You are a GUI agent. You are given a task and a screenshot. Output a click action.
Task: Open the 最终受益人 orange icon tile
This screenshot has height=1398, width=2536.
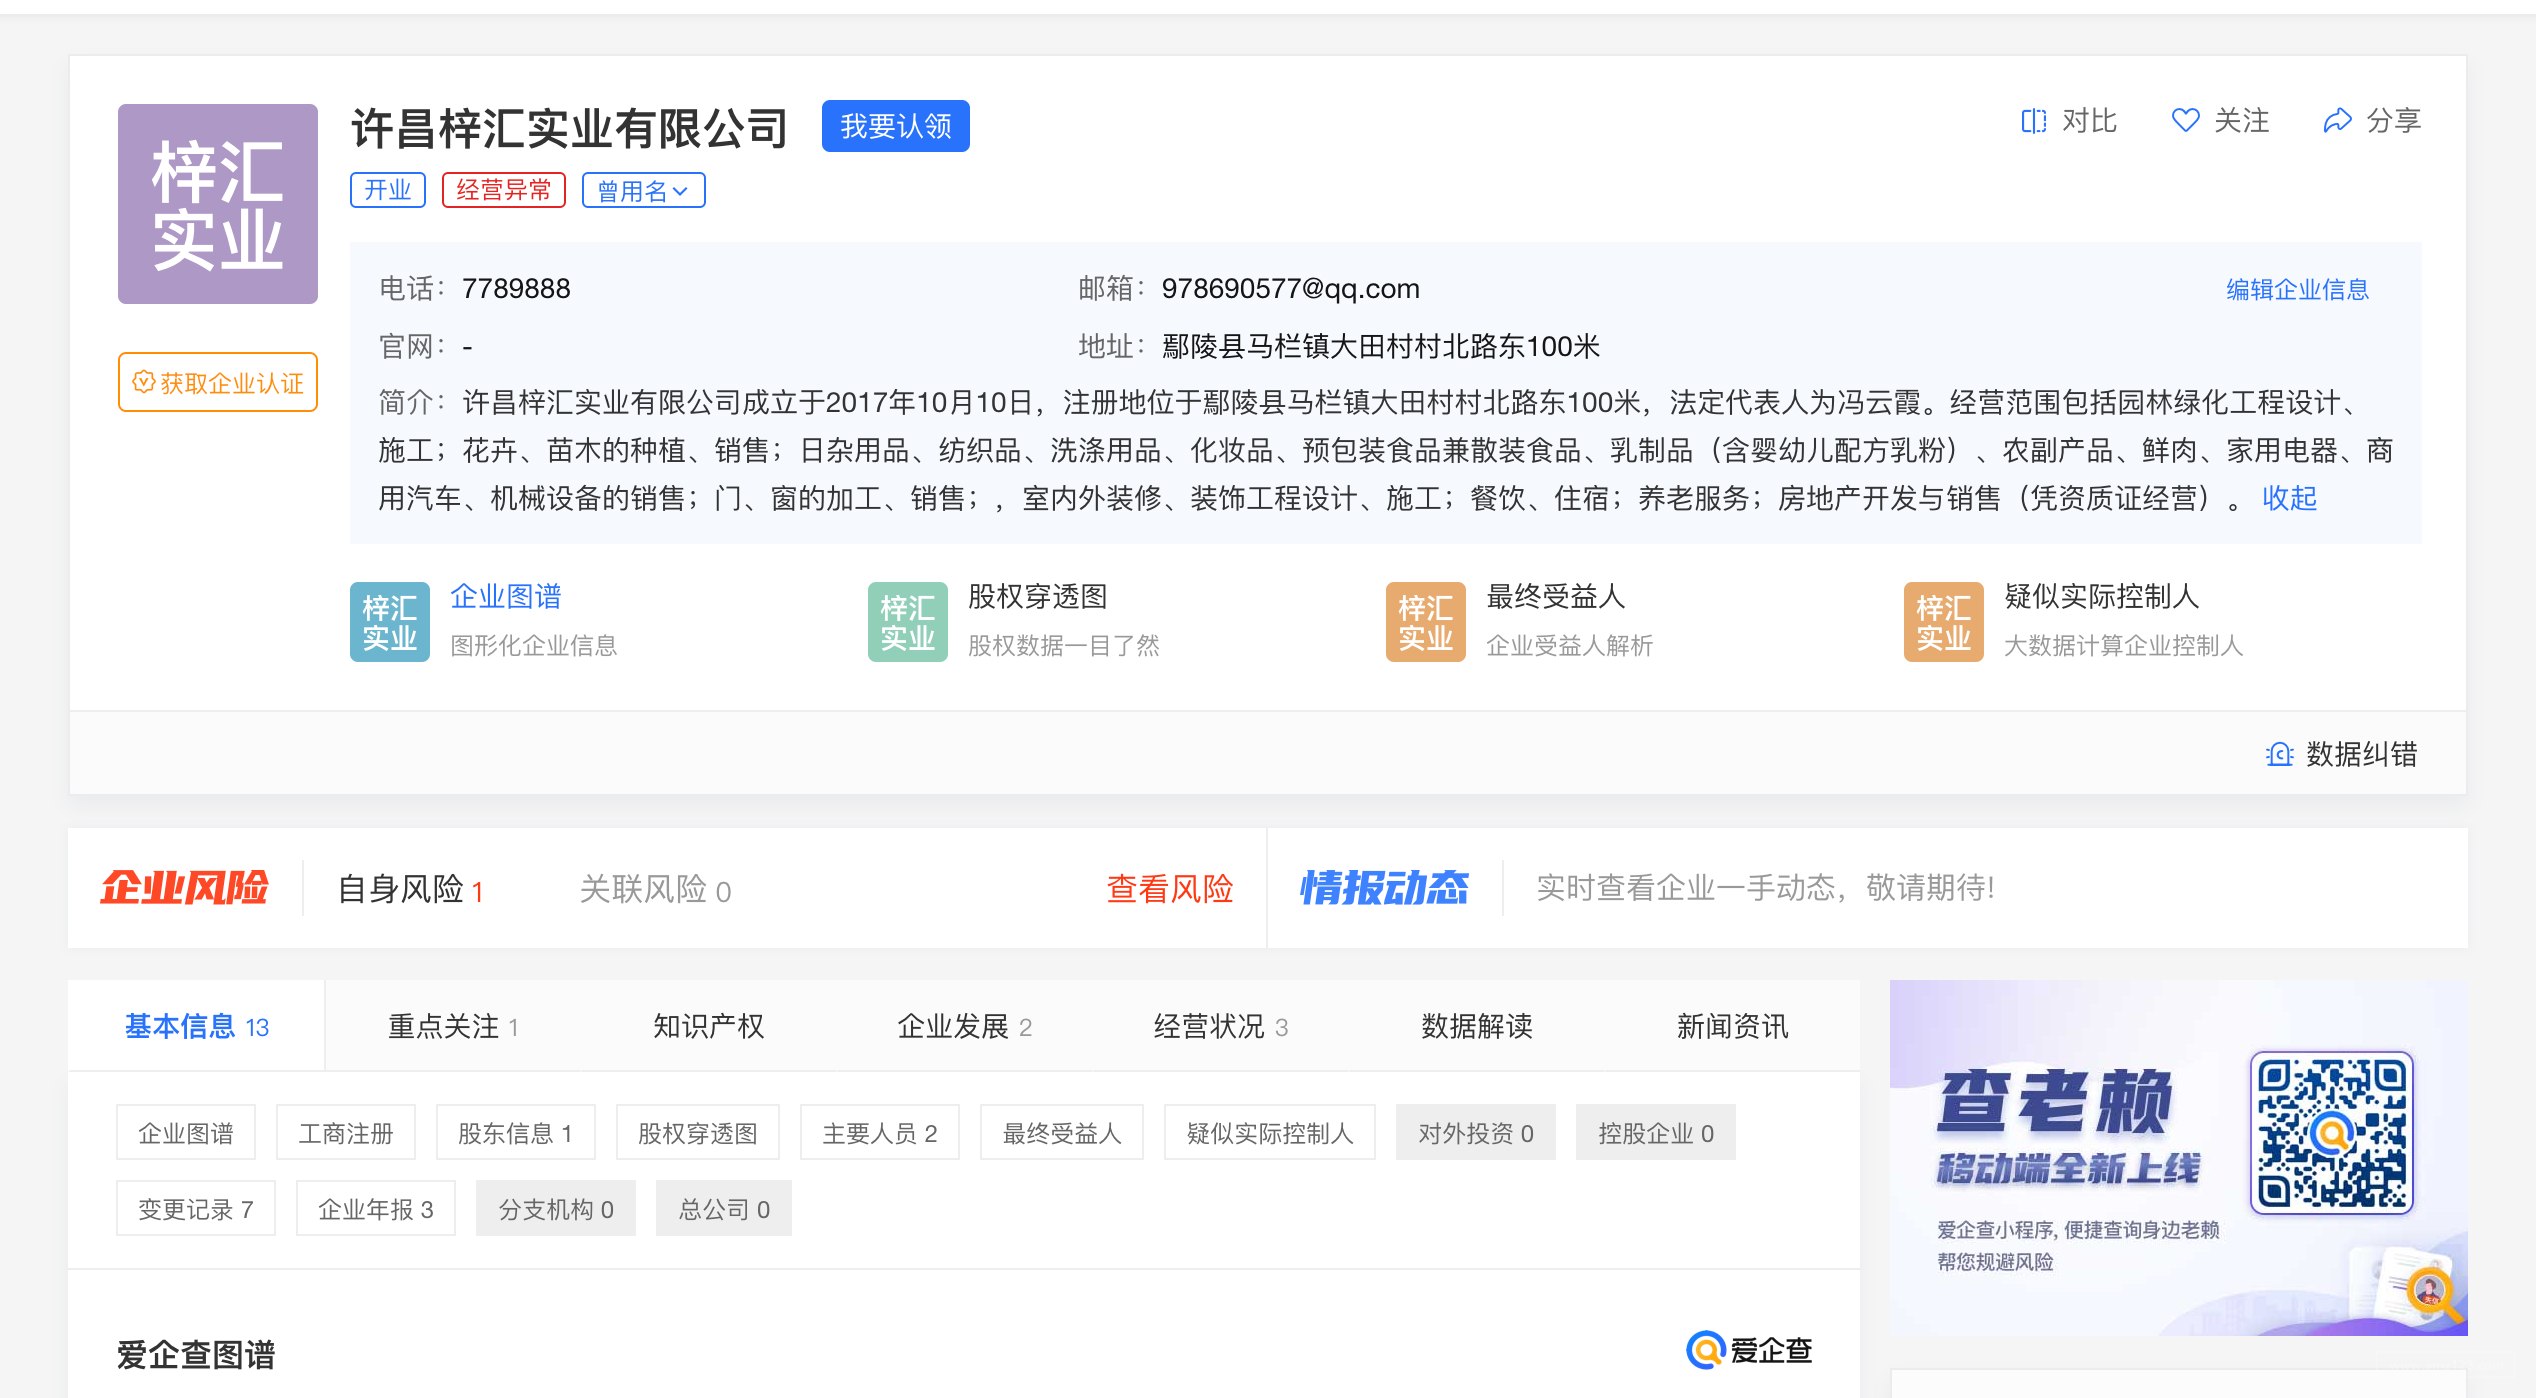coord(1425,622)
